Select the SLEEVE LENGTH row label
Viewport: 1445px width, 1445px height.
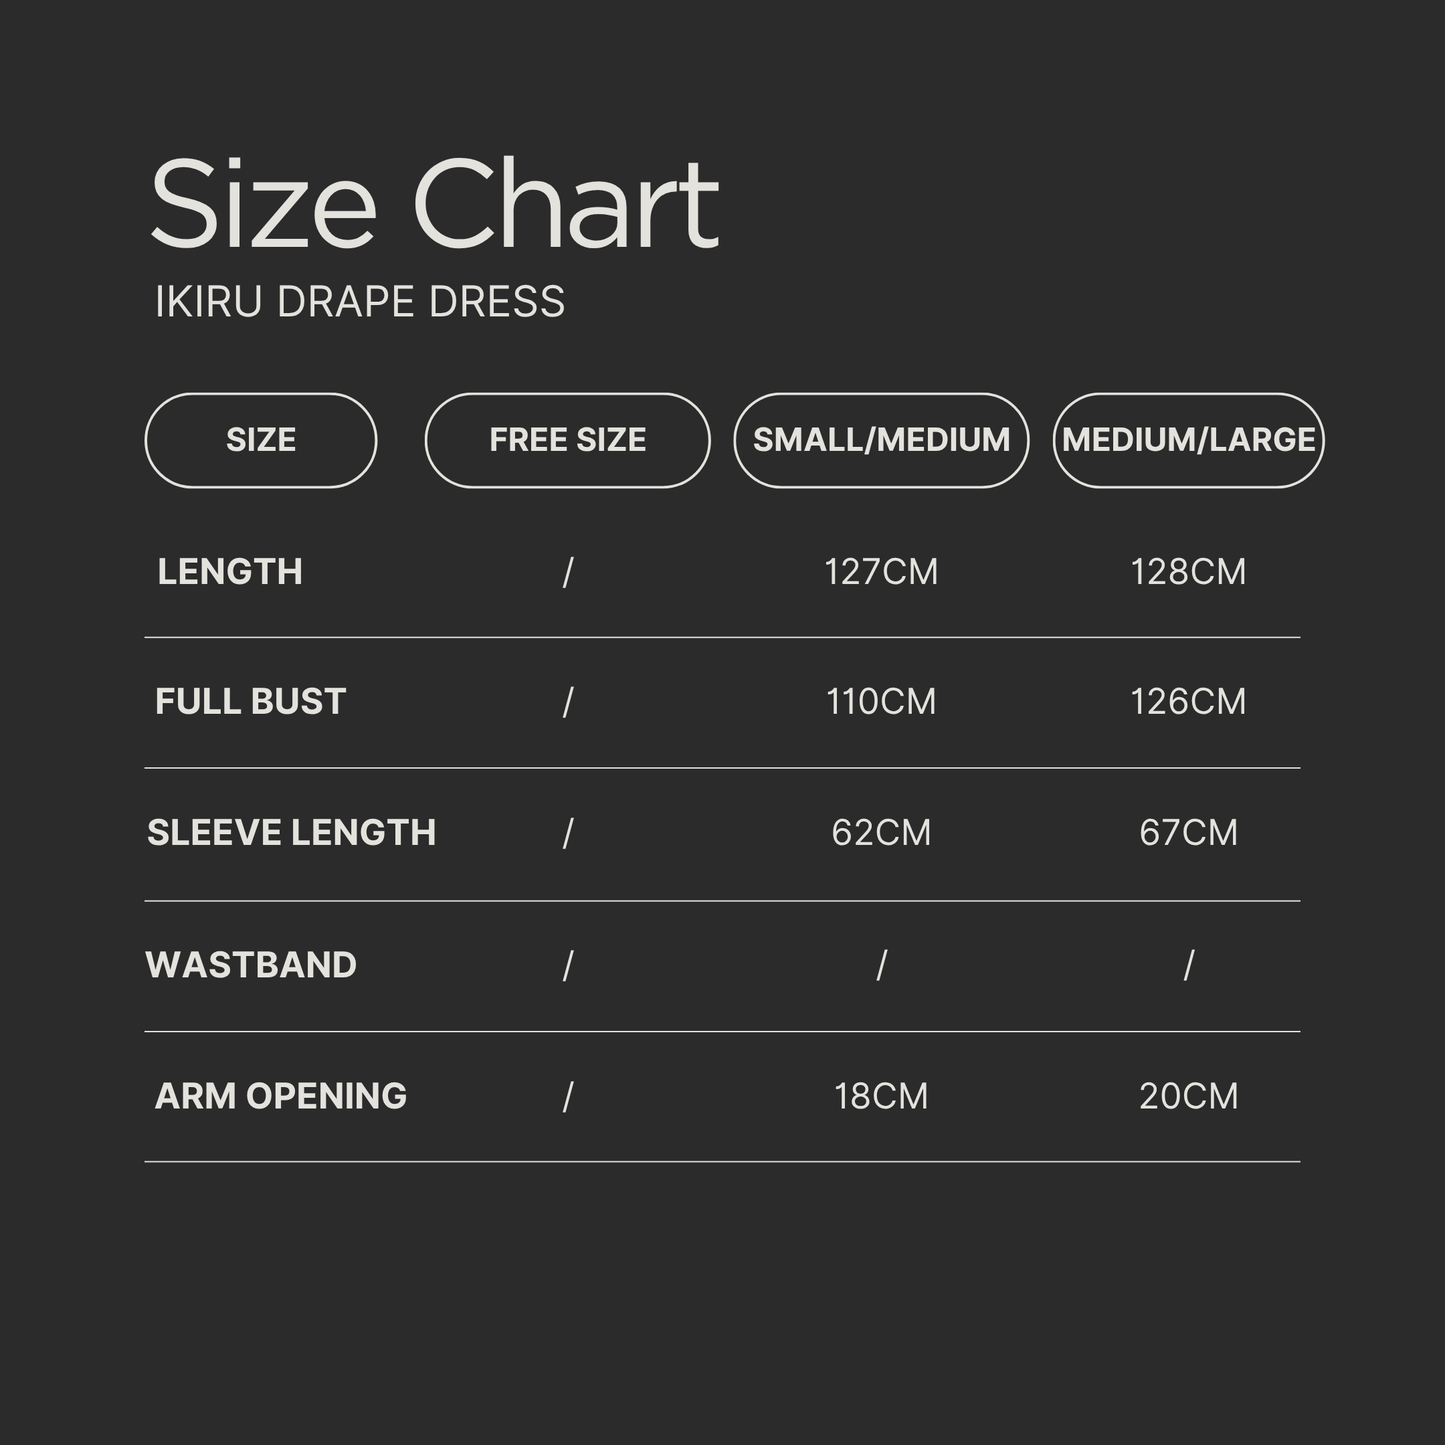pos(291,833)
